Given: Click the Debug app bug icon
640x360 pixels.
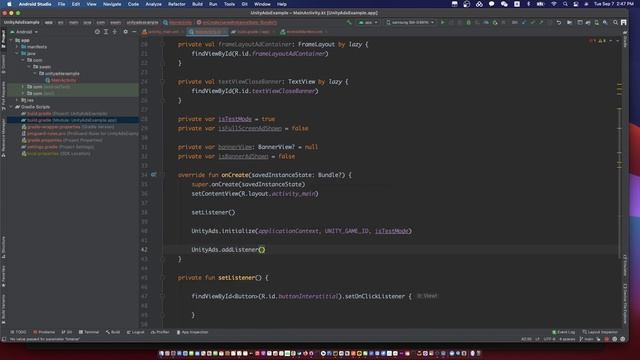Looking at the screenshot, I should [x=468, y=22].
